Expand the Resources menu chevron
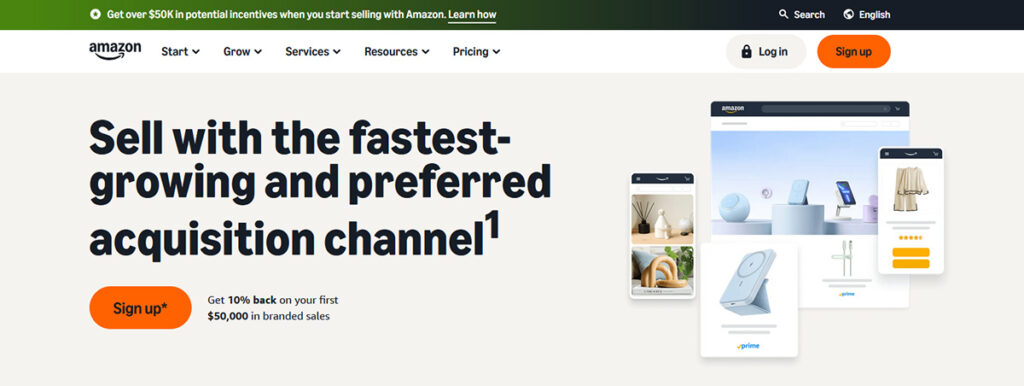The image size is (1024, 386). [425, 52]
